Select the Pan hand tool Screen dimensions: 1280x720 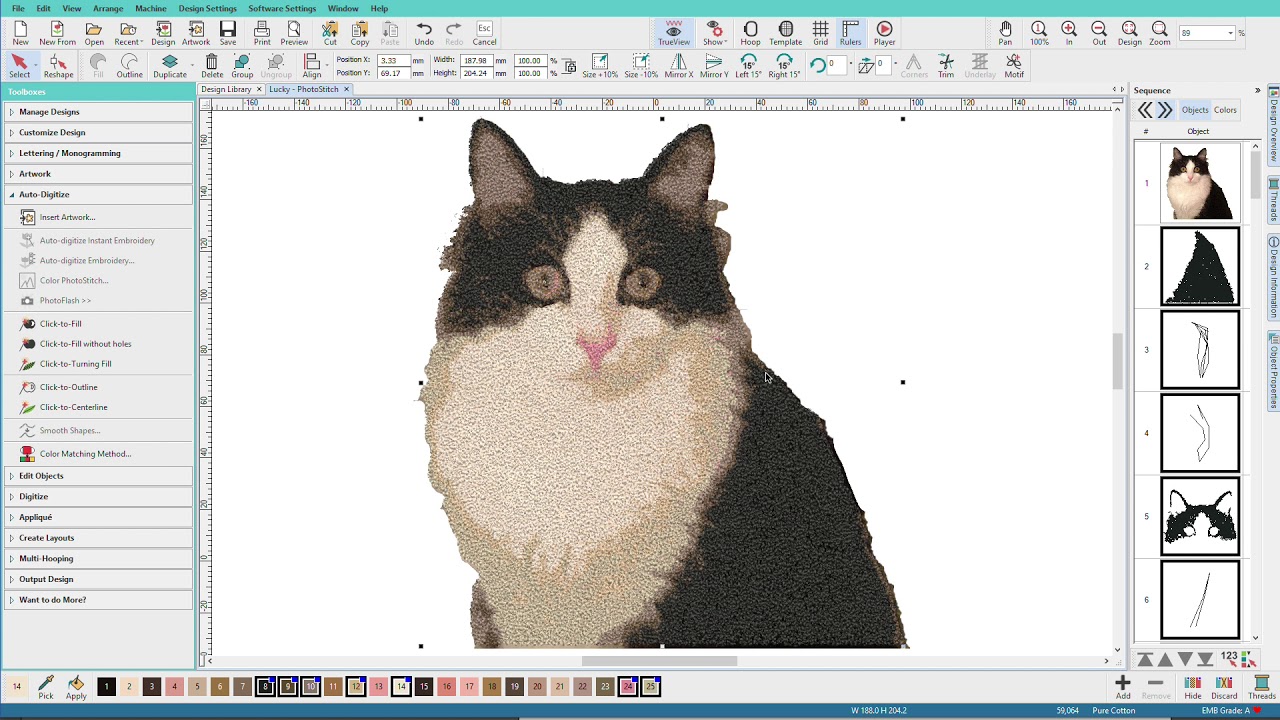coord(1005,34)
